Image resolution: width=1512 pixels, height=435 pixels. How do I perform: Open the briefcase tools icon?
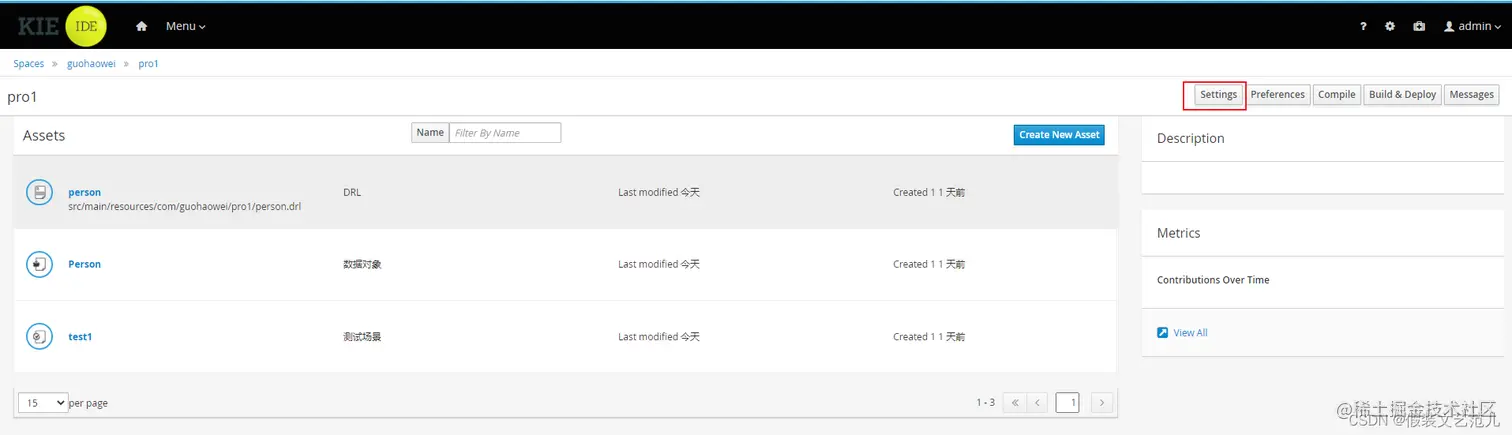(1419, 27)
